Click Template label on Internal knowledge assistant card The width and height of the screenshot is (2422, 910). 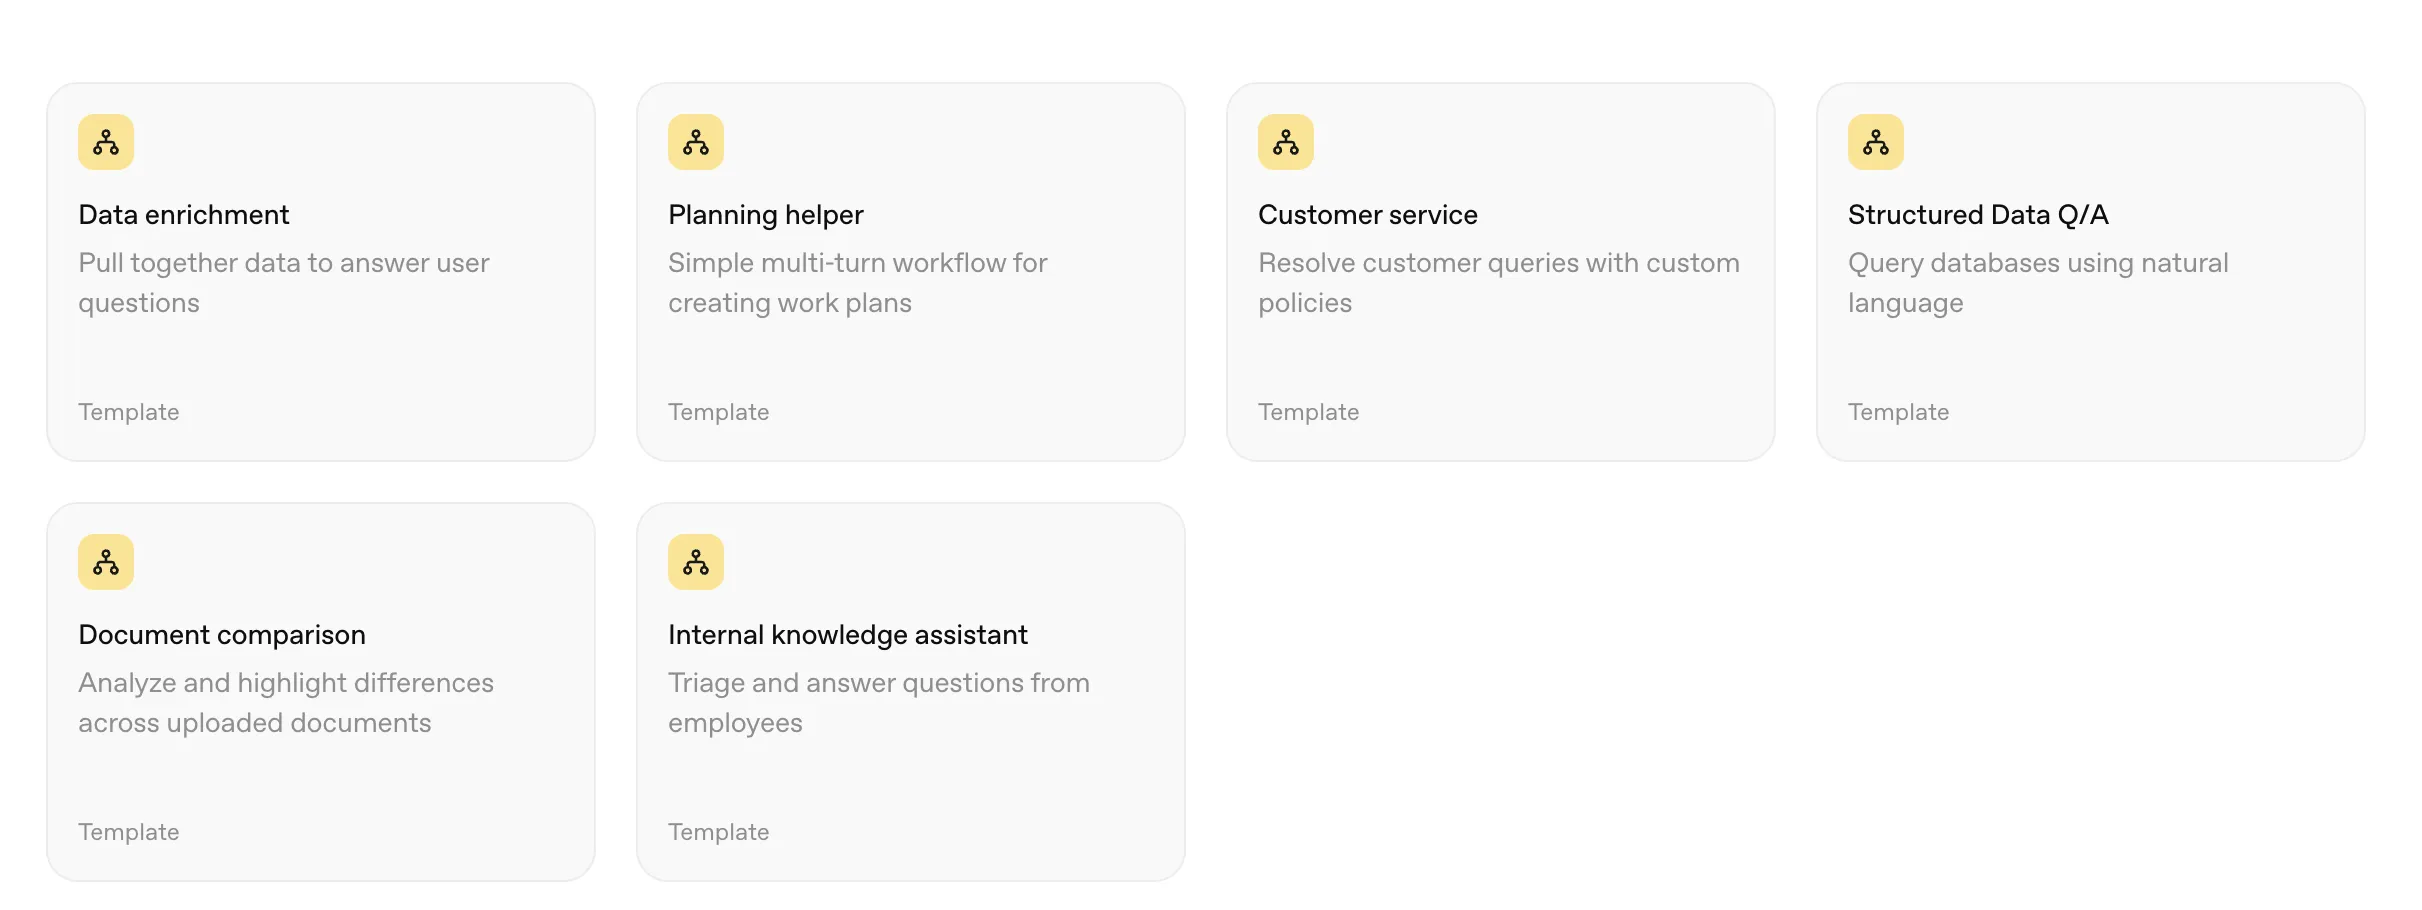pos(719,832)
